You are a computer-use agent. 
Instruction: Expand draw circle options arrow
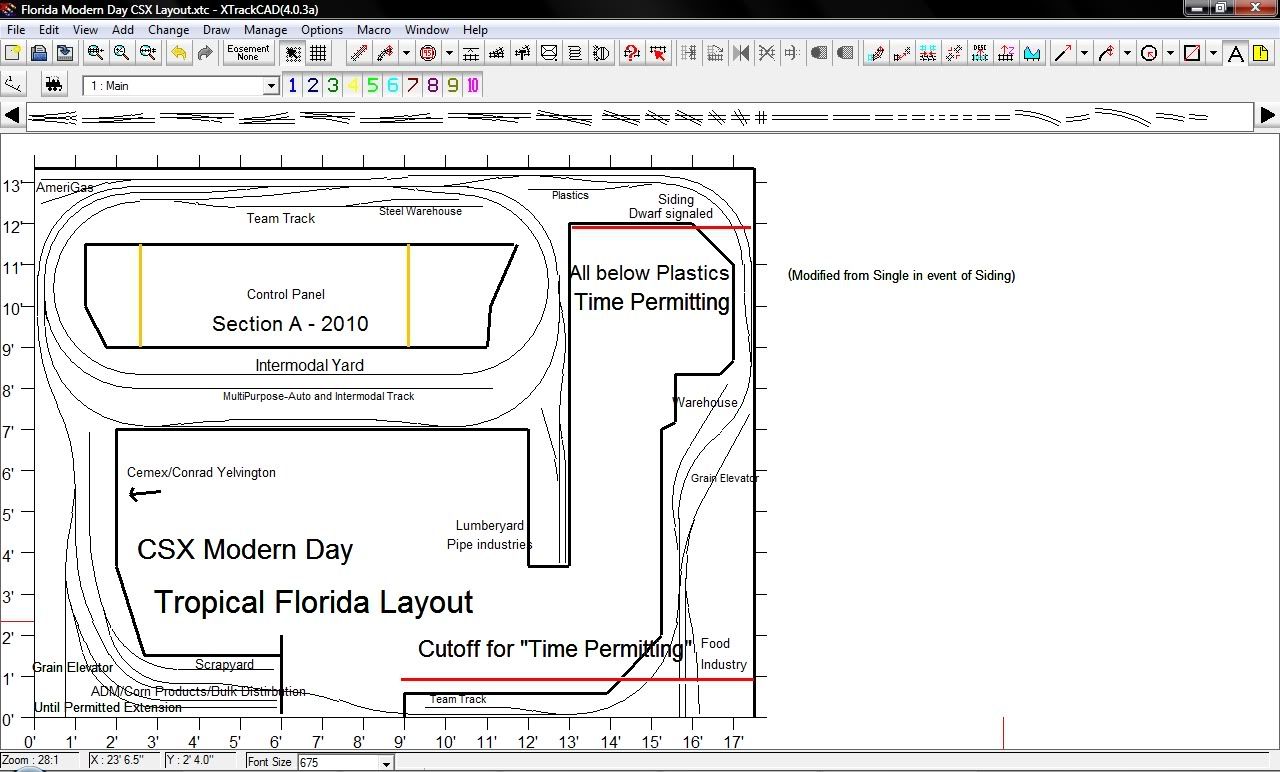tap(1170, 53)
